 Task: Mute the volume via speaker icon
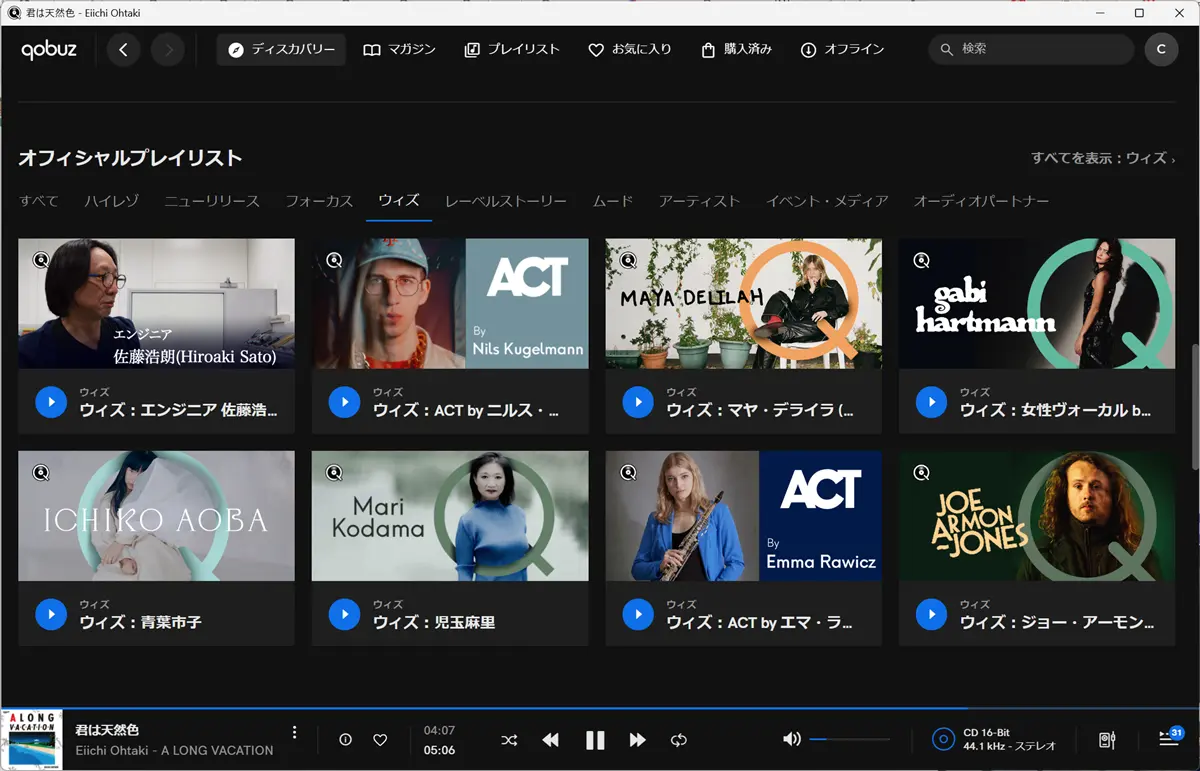792,739
